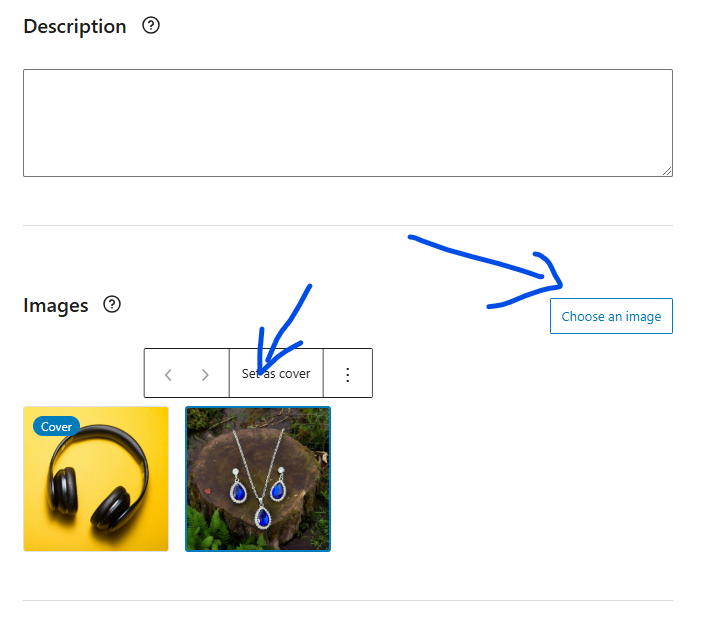Move selected image left with previous arrow

pyautogui.click(x=168, y=374)
